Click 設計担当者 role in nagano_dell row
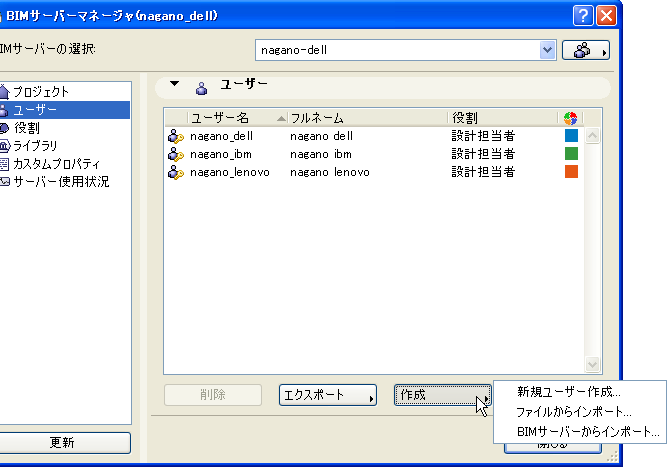The width and height of the screenshot is (670, 469). pyautogui.click(x=483, y=136)
